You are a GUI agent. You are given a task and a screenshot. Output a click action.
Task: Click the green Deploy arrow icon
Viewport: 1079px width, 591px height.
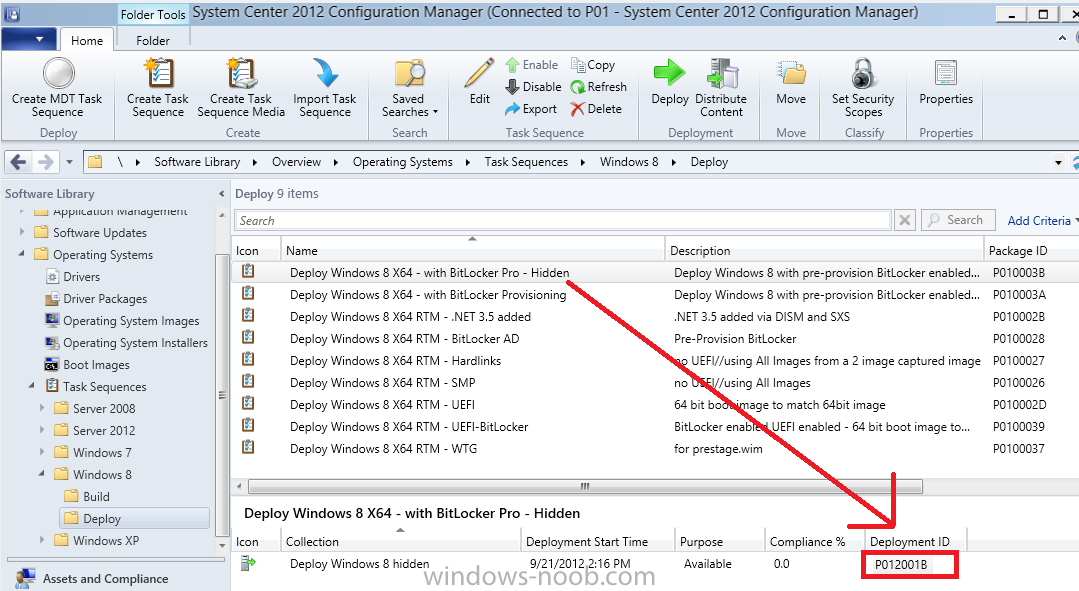[x=670, y=72]
